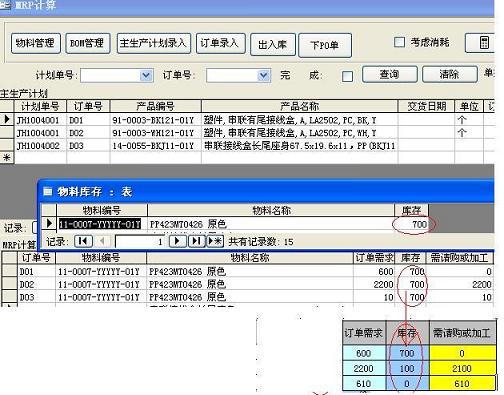Viewport: 504px width, 395px height.
Task: Click 物料名称 header in 物料库存 table
Action: (x=271, y=210)
